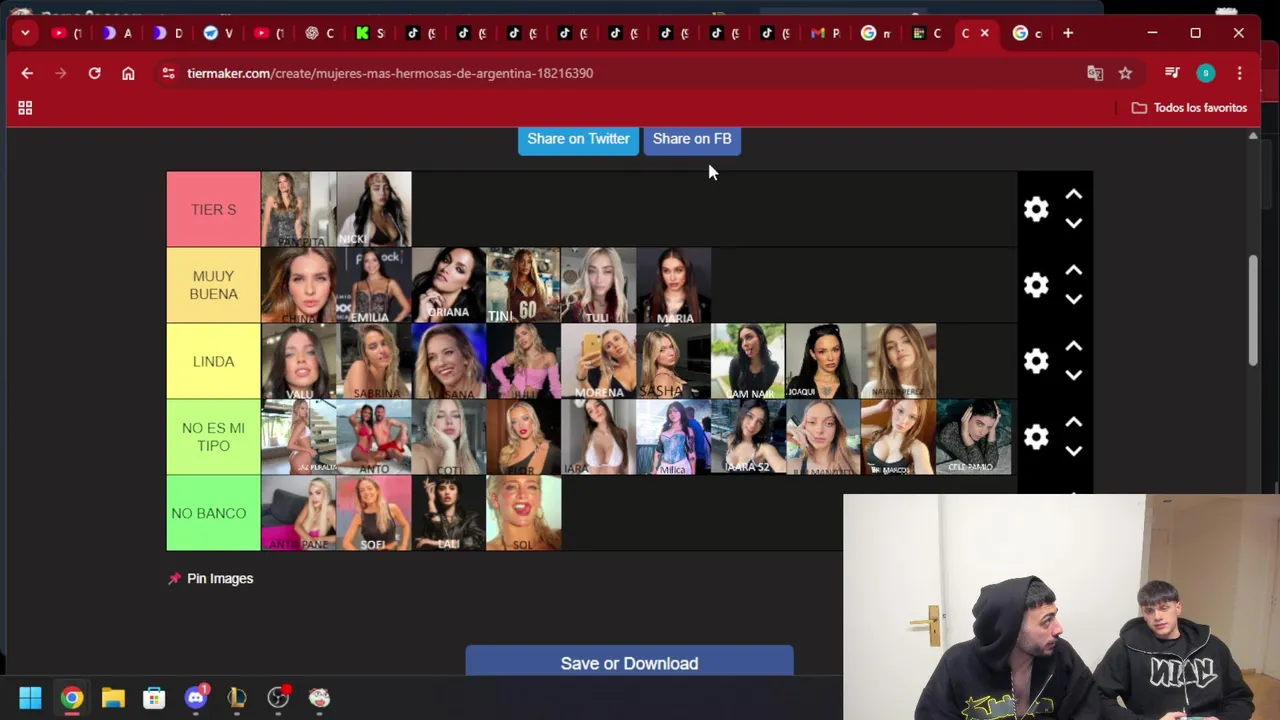Image resolution: width=1280 pixels, height=720 pixels.
Task: Open the apps grid in bookmarks bar
Action: pos(25,107)
